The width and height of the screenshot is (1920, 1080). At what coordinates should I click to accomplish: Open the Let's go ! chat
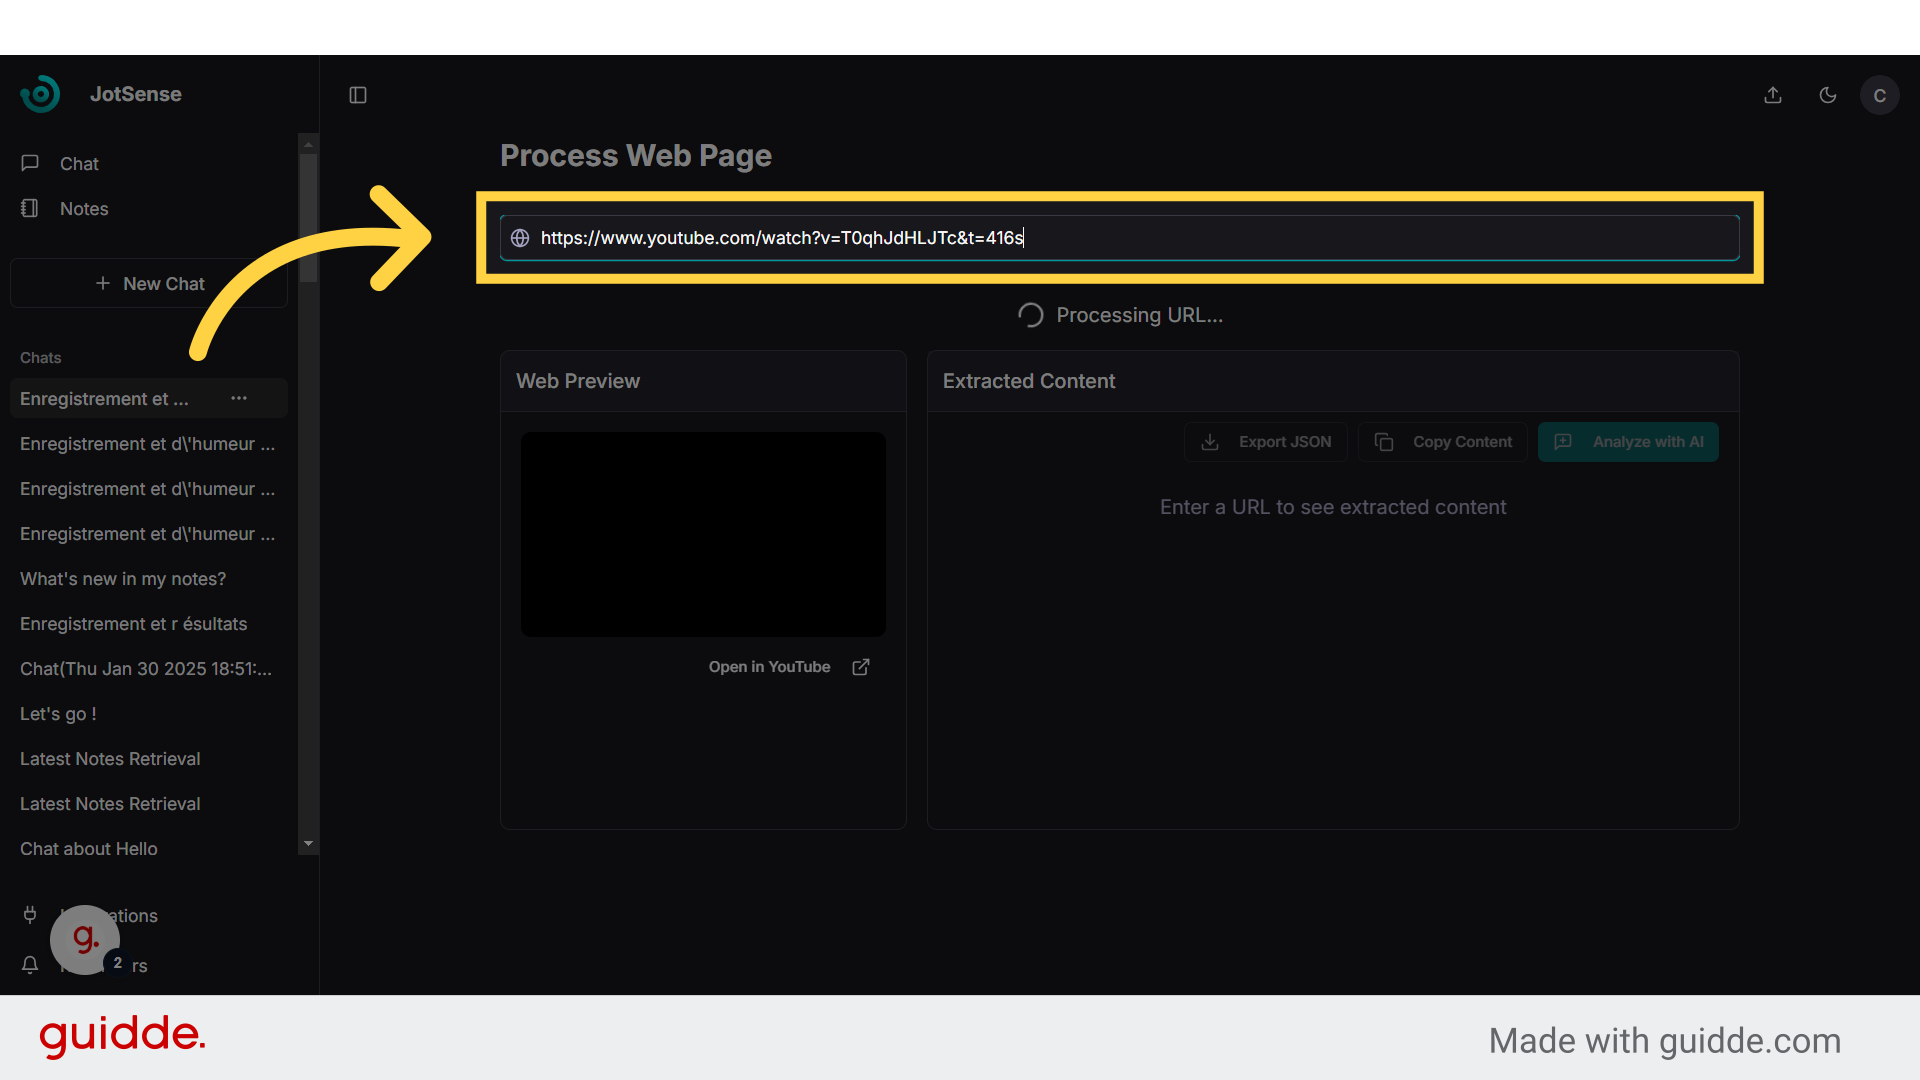click(58, 714)
